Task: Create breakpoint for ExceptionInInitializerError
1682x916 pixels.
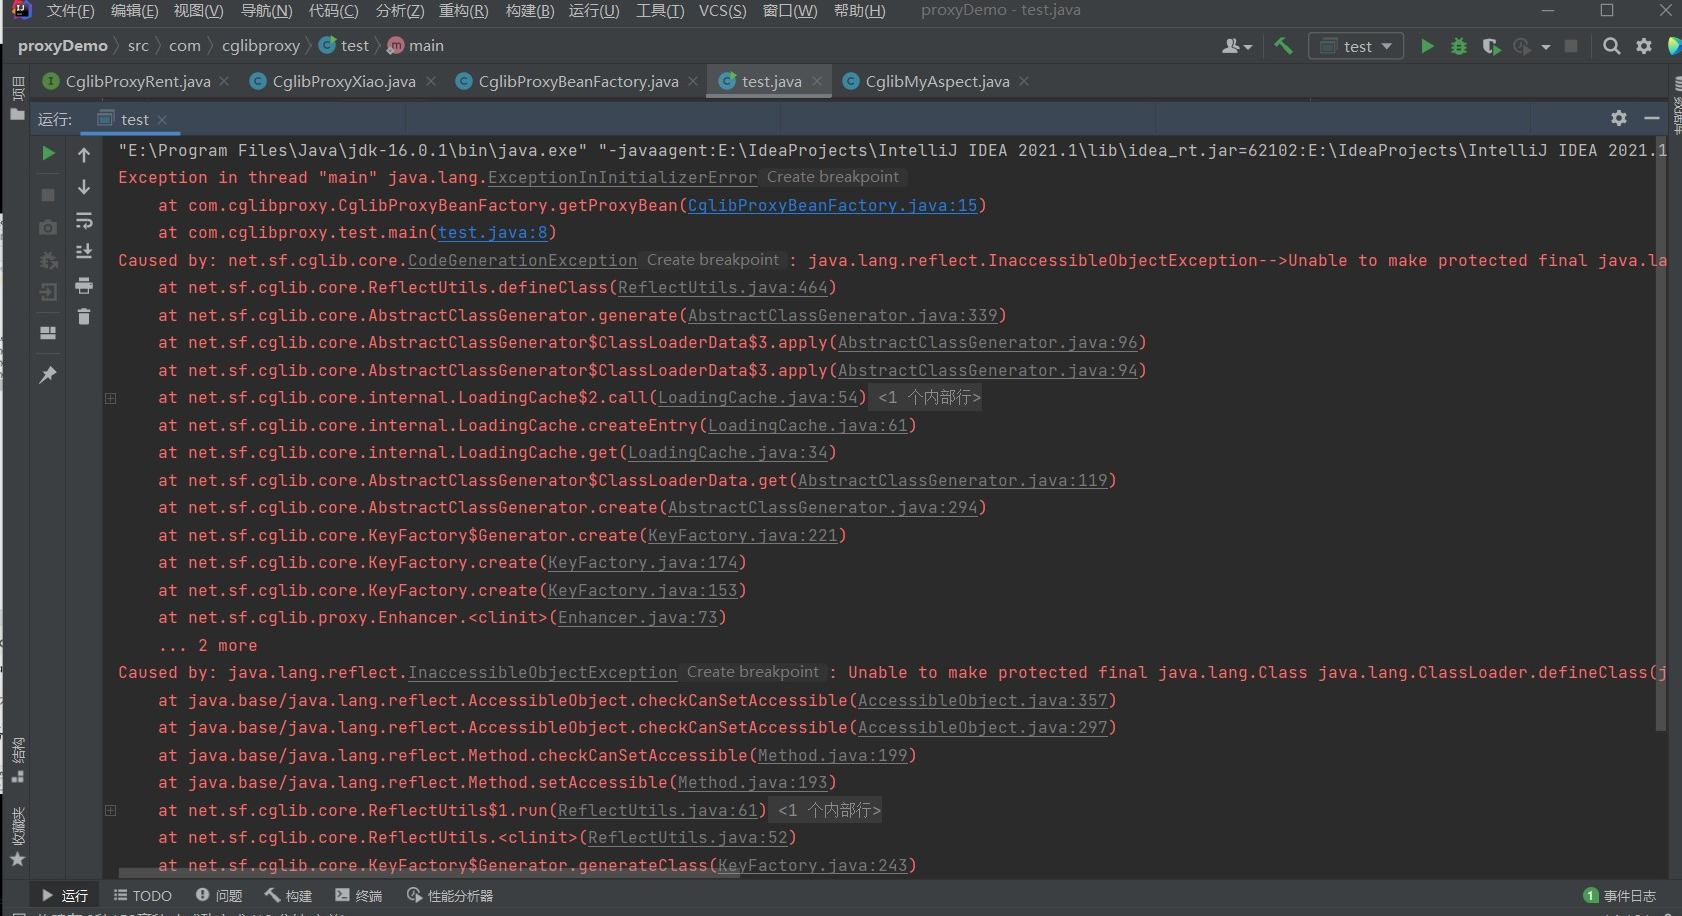Action: (832, 177)
